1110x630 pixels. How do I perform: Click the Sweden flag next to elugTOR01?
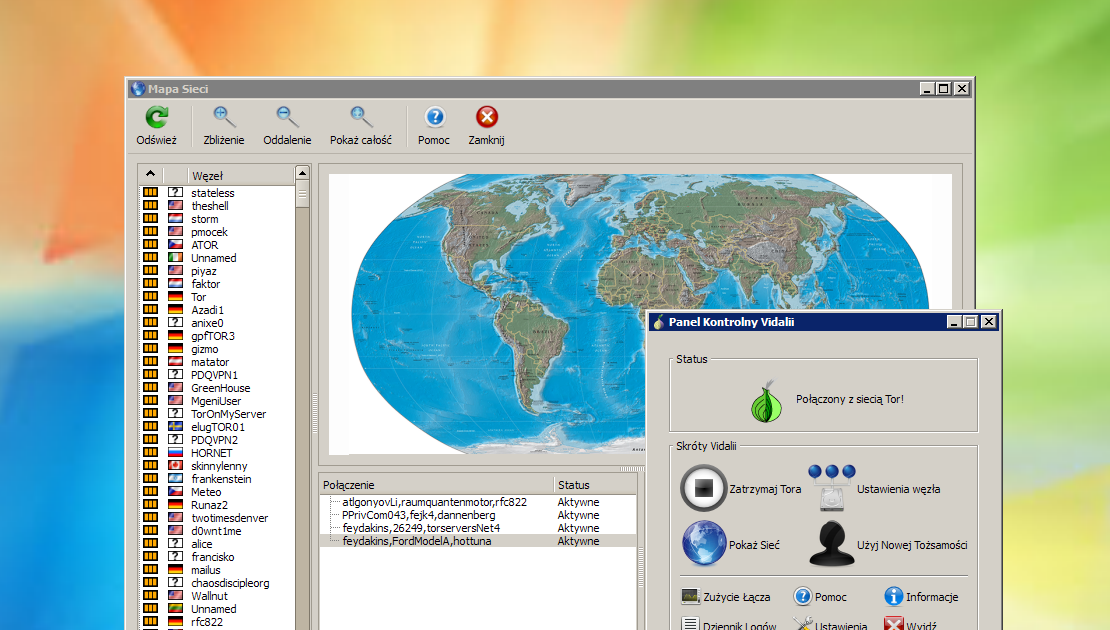(176, 427)
